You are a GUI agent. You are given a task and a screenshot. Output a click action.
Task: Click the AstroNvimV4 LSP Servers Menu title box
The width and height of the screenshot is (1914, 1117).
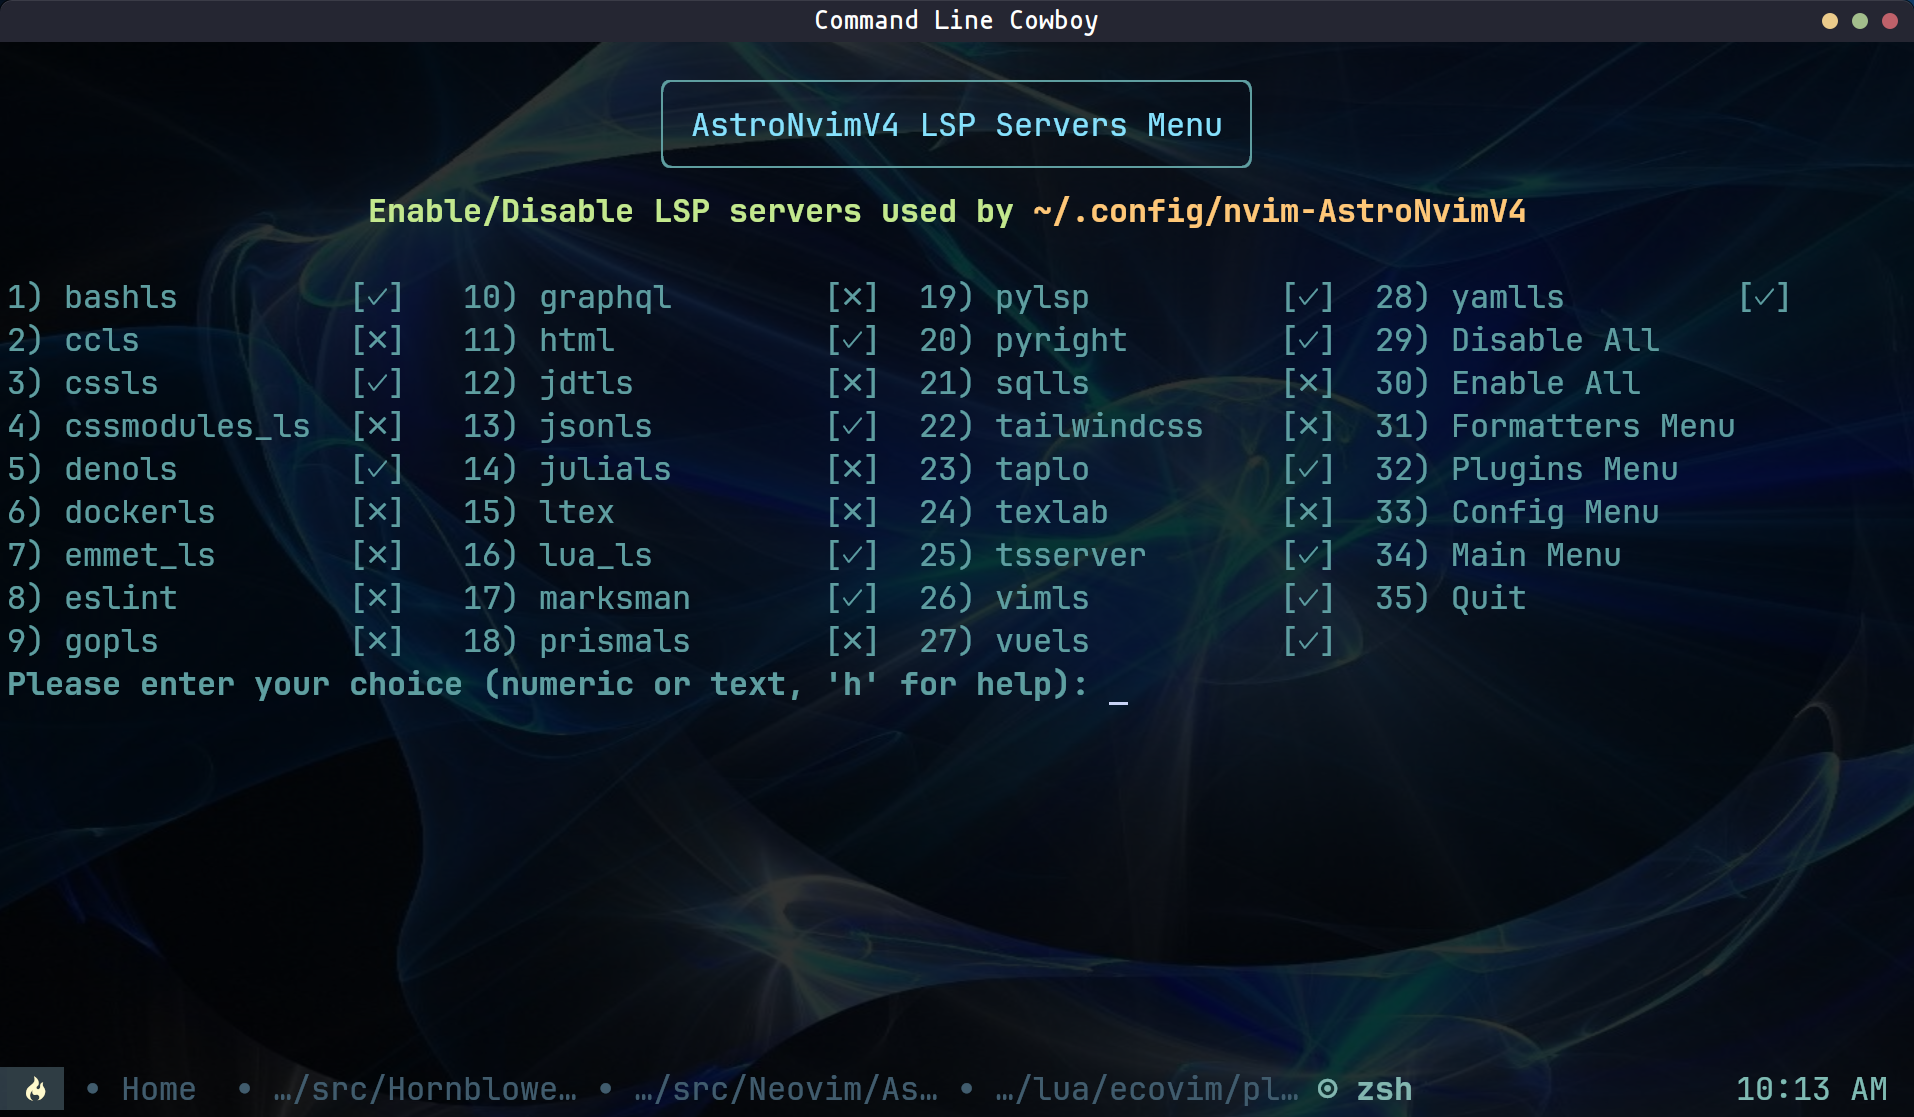pyautogui.click(x=956, y=124)
